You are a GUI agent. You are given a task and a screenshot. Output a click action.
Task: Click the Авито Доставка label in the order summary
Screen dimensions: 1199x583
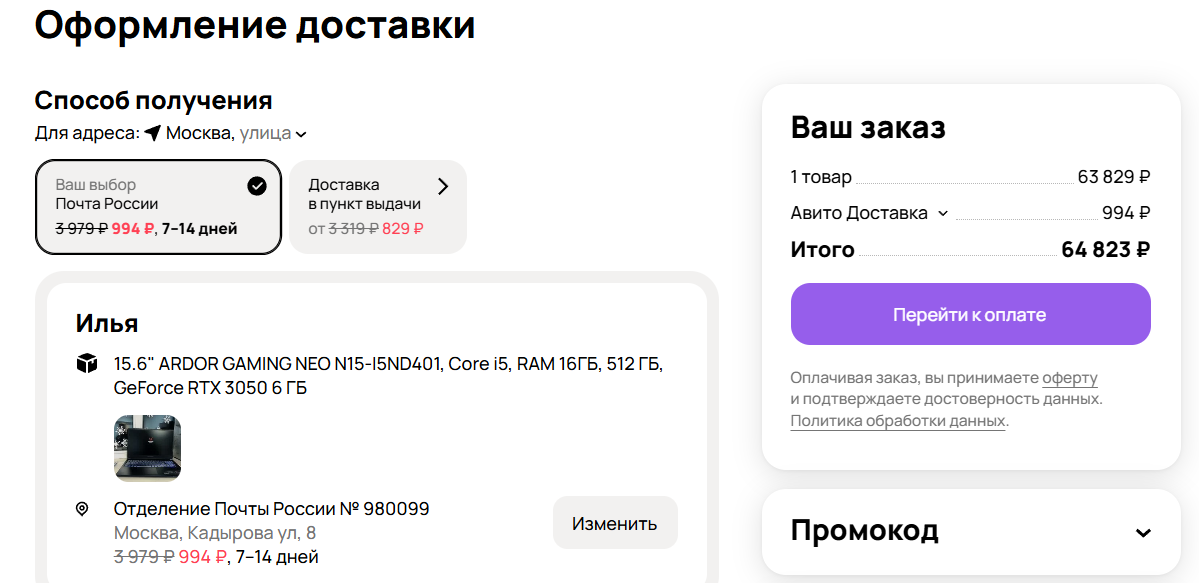point(858,213)
